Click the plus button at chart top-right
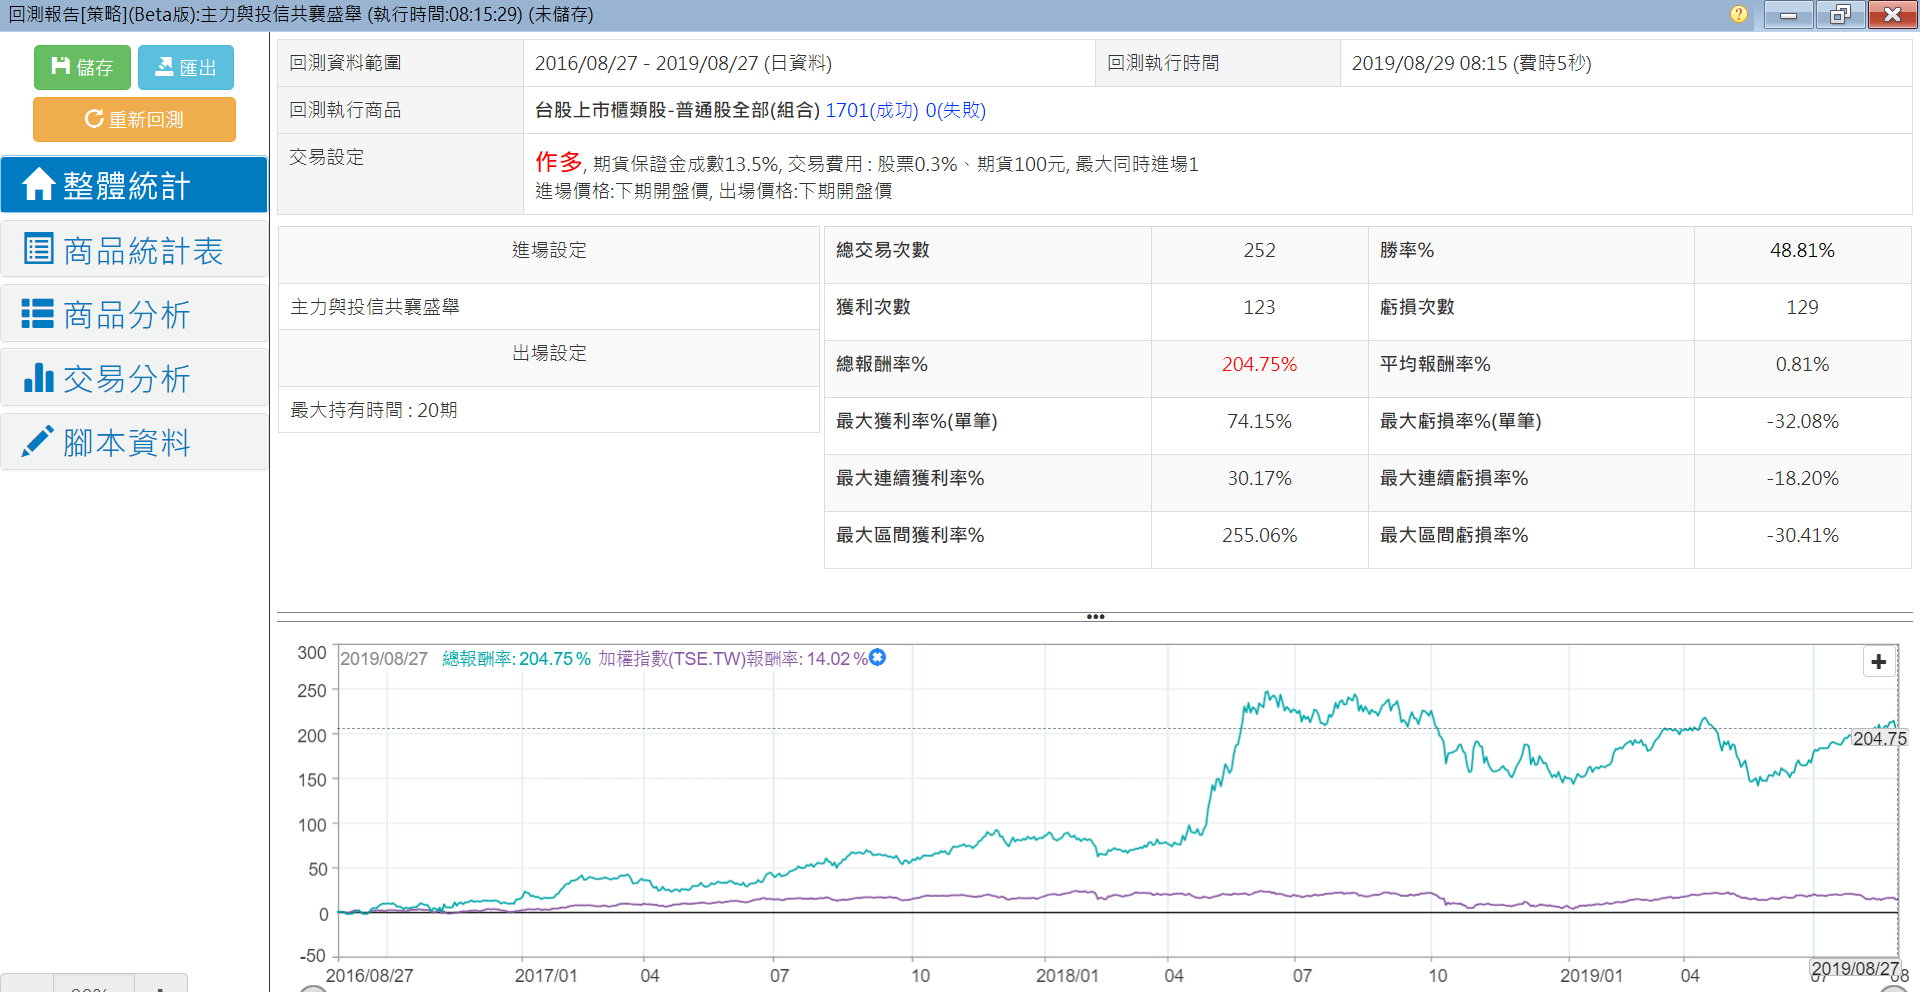1920x992 pixels. pos(1878,662)
